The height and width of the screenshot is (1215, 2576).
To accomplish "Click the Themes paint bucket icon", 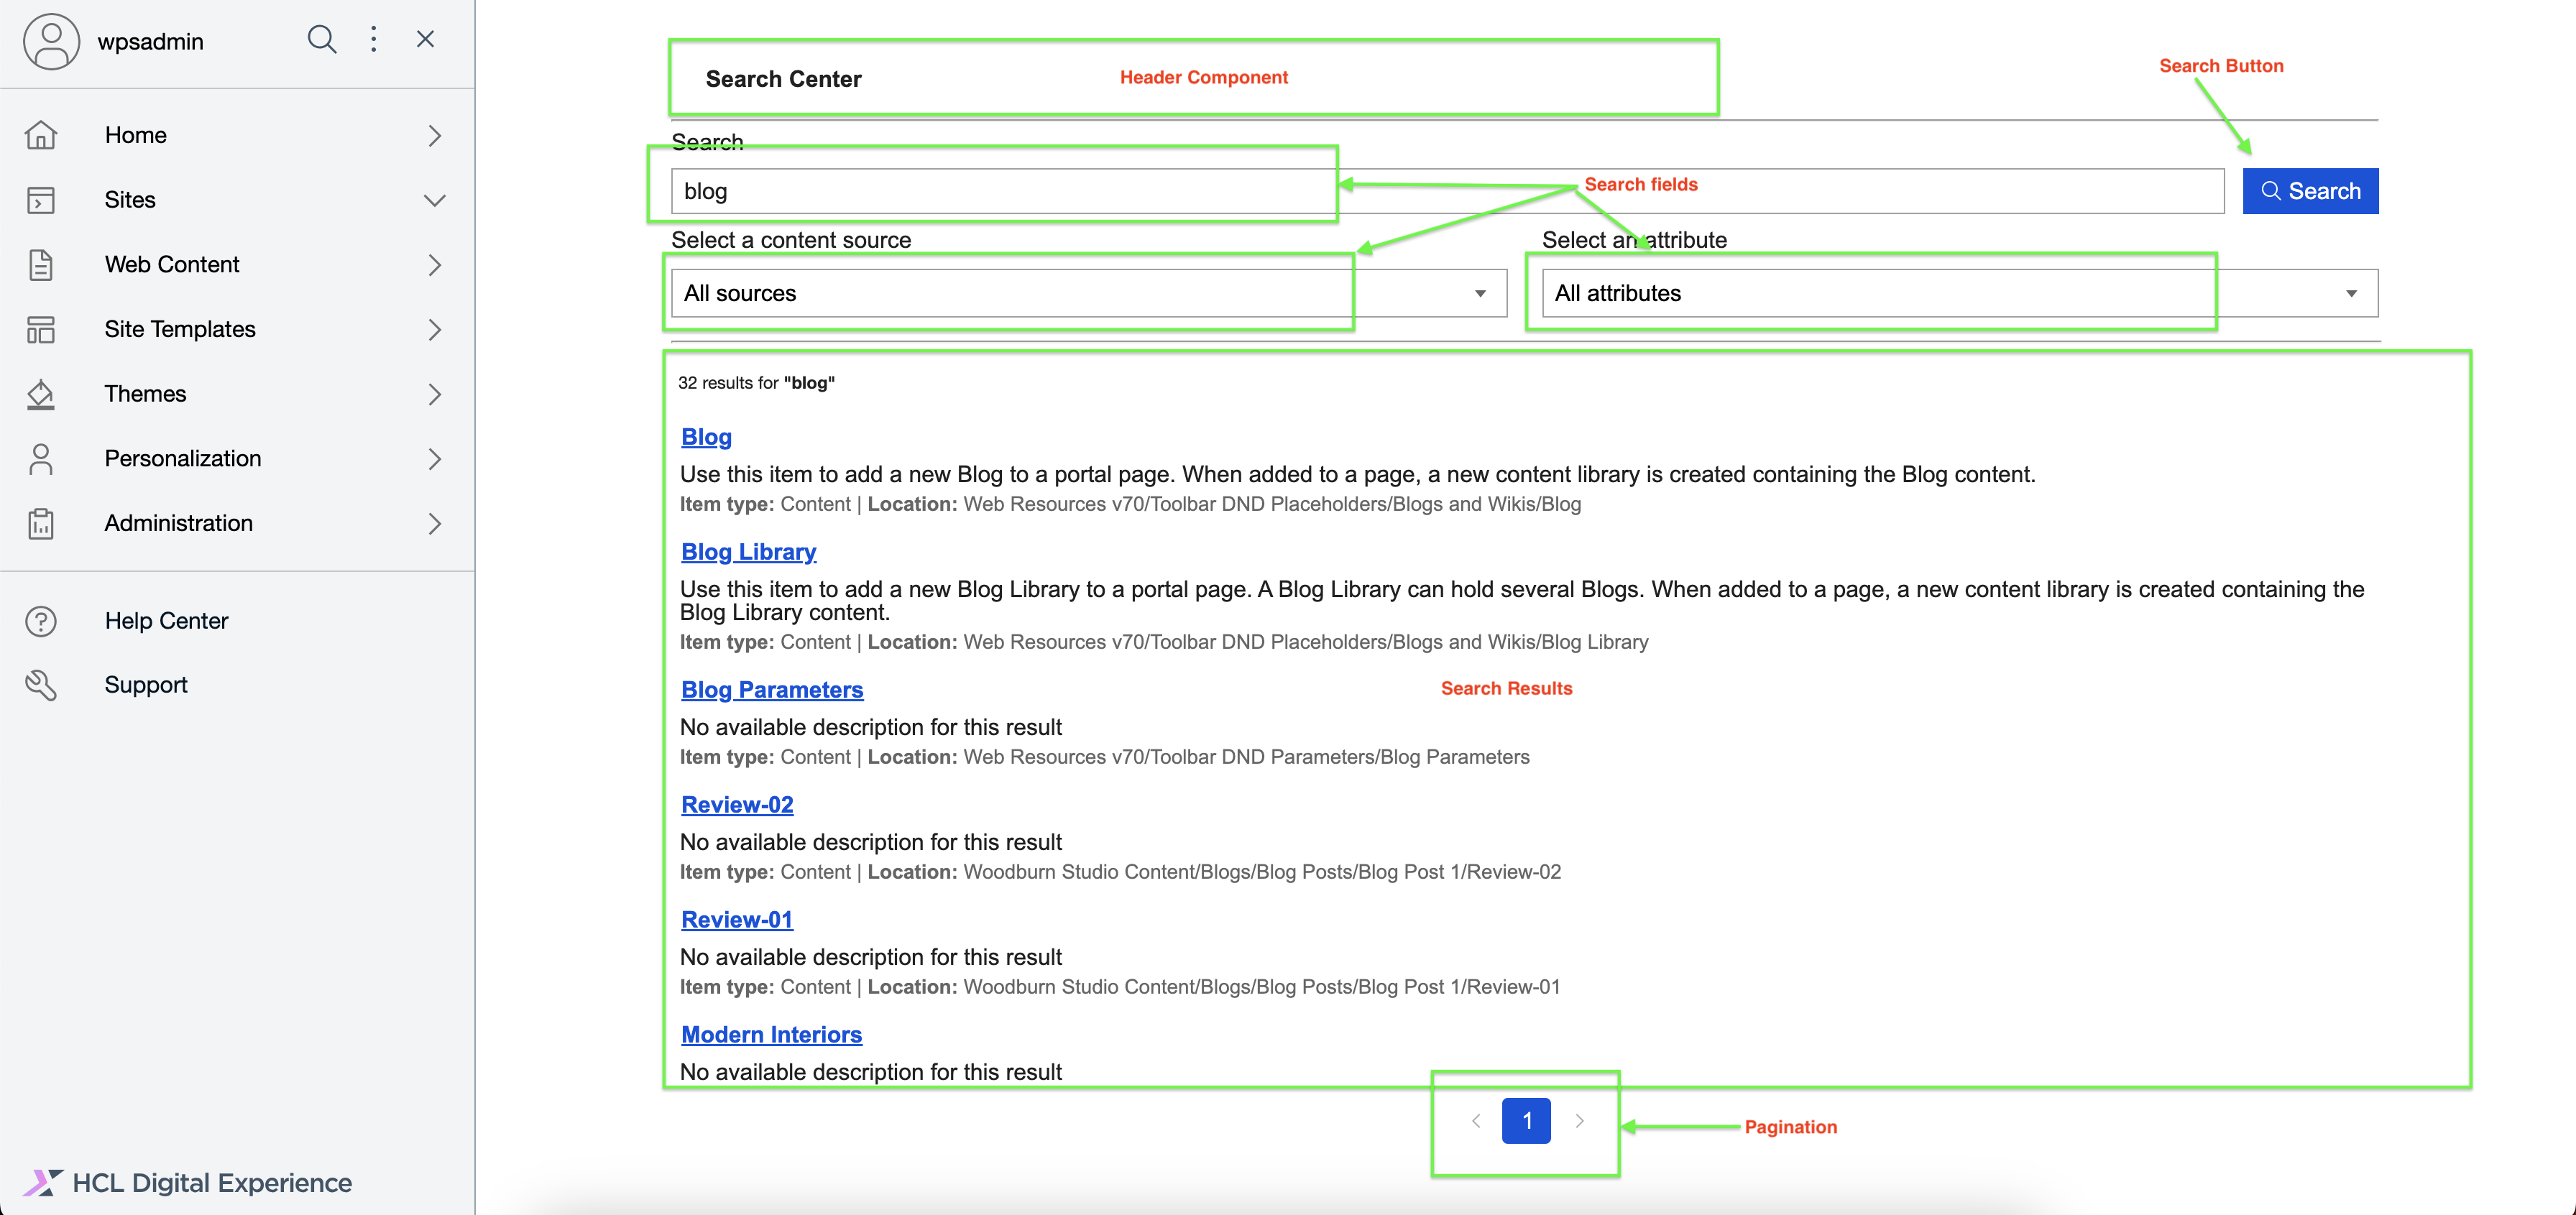I will (41, 394).
